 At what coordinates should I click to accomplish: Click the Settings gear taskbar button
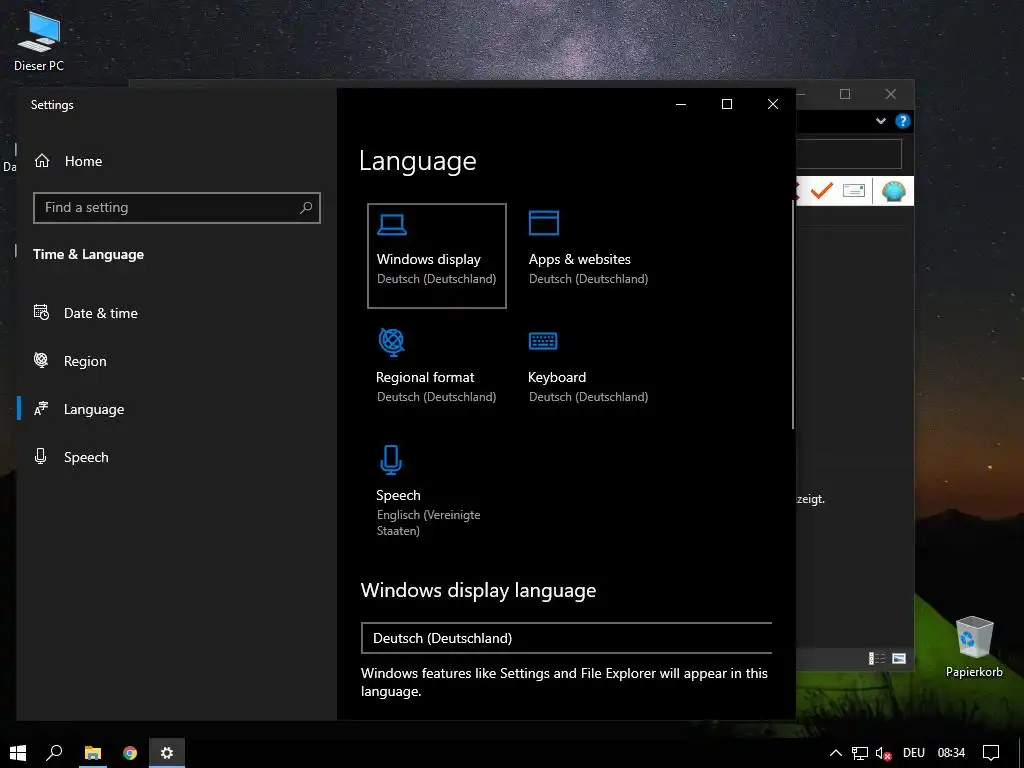pyautogui.click(x=167, y=753)
